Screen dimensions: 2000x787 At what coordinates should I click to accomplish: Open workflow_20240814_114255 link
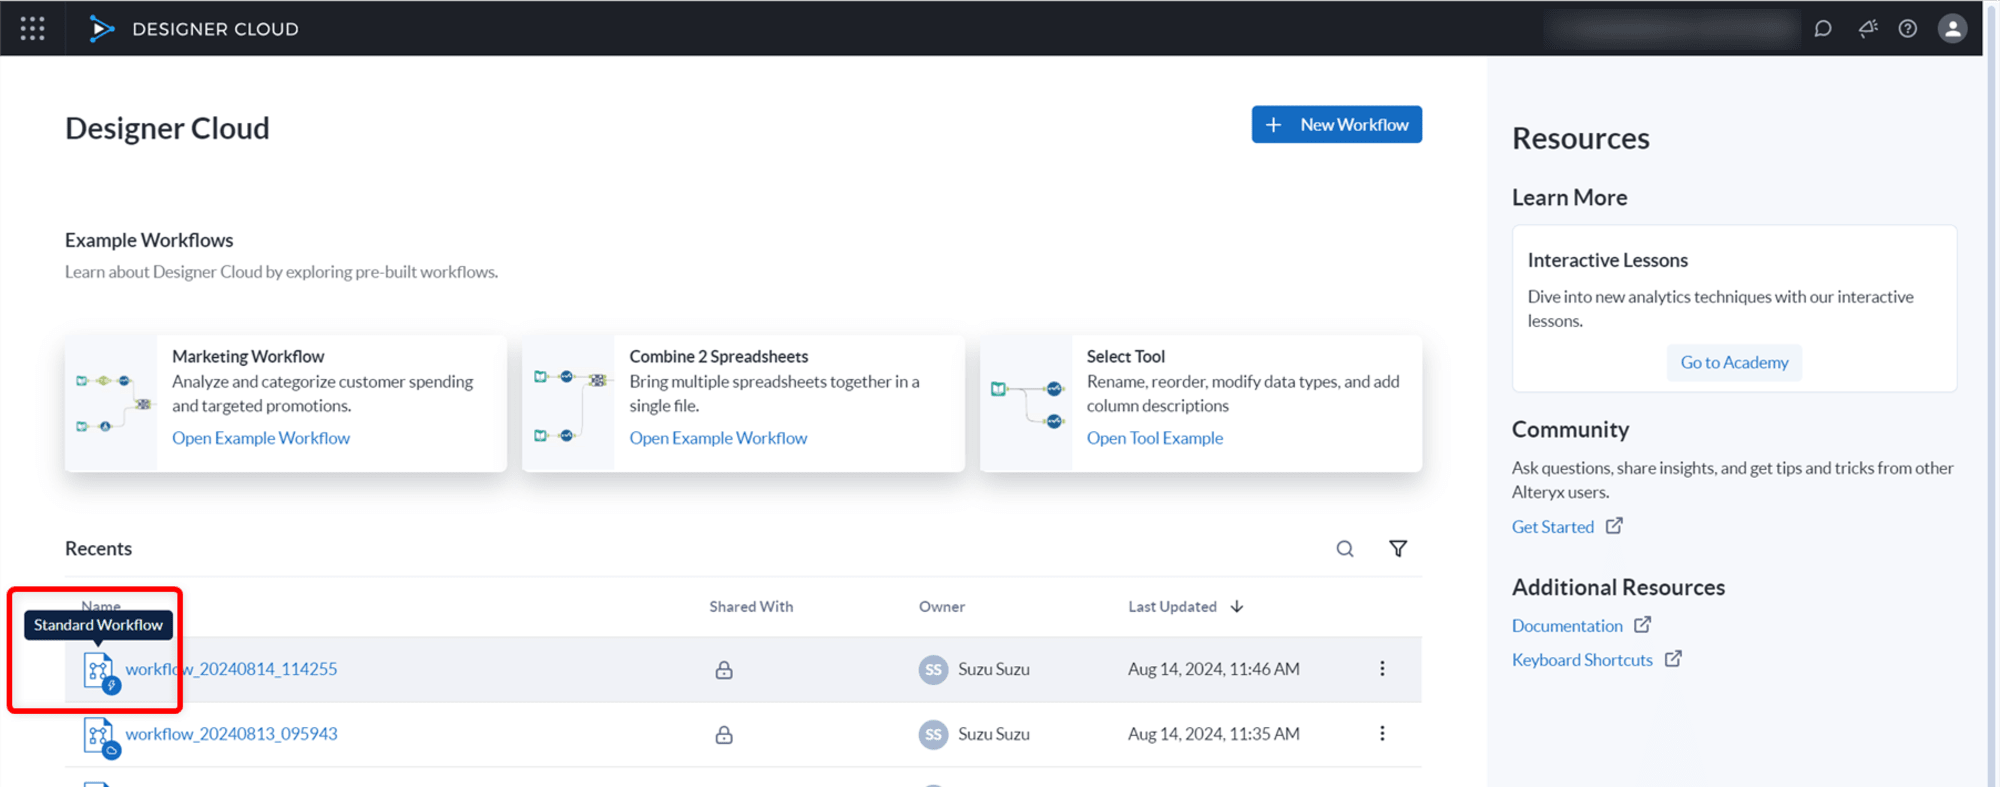231,669
